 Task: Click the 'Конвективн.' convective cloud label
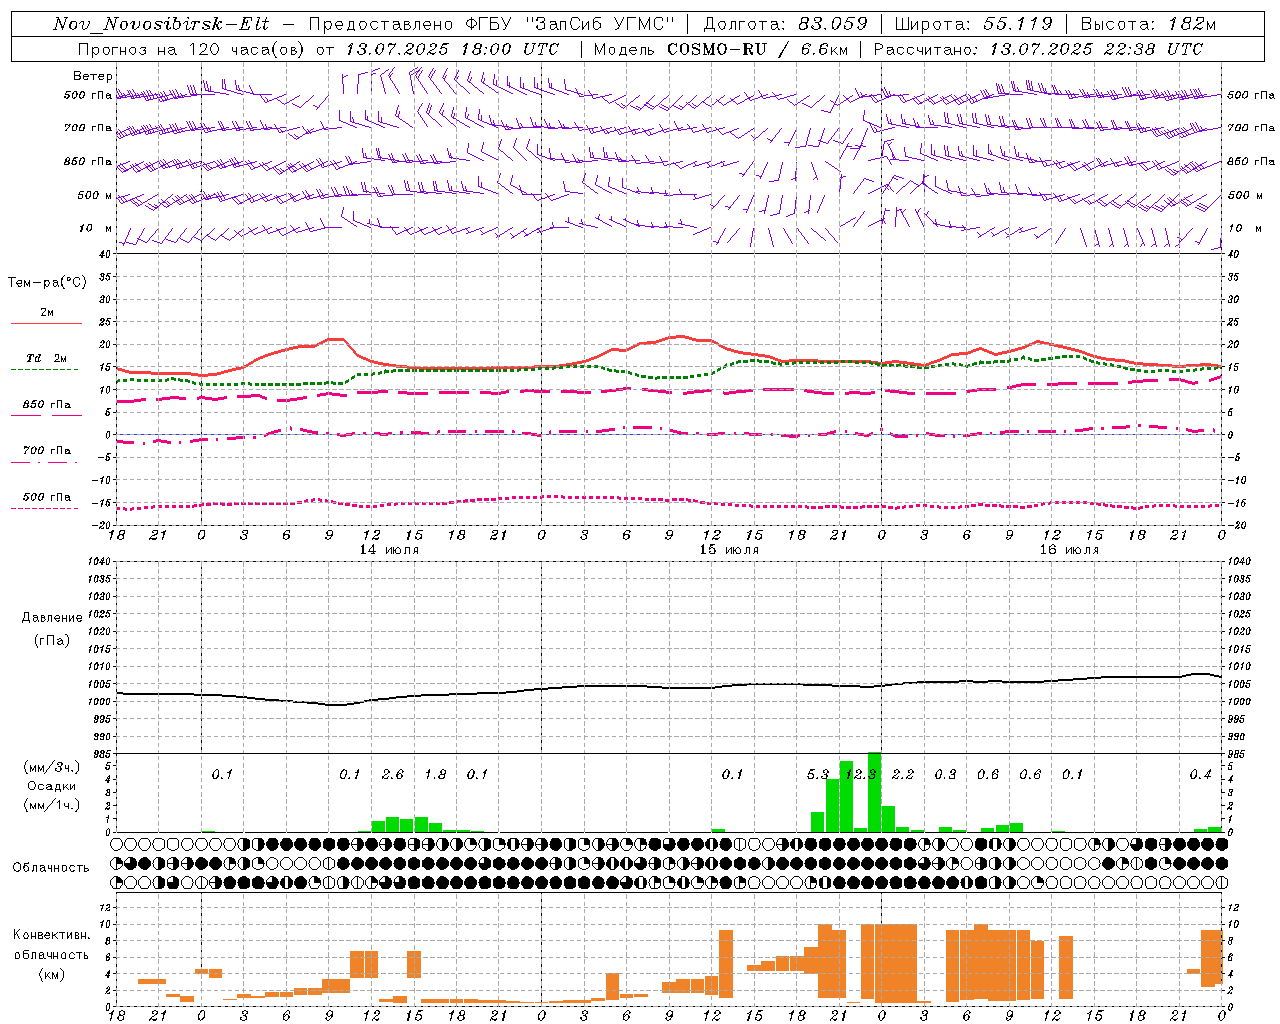[51, 934]
